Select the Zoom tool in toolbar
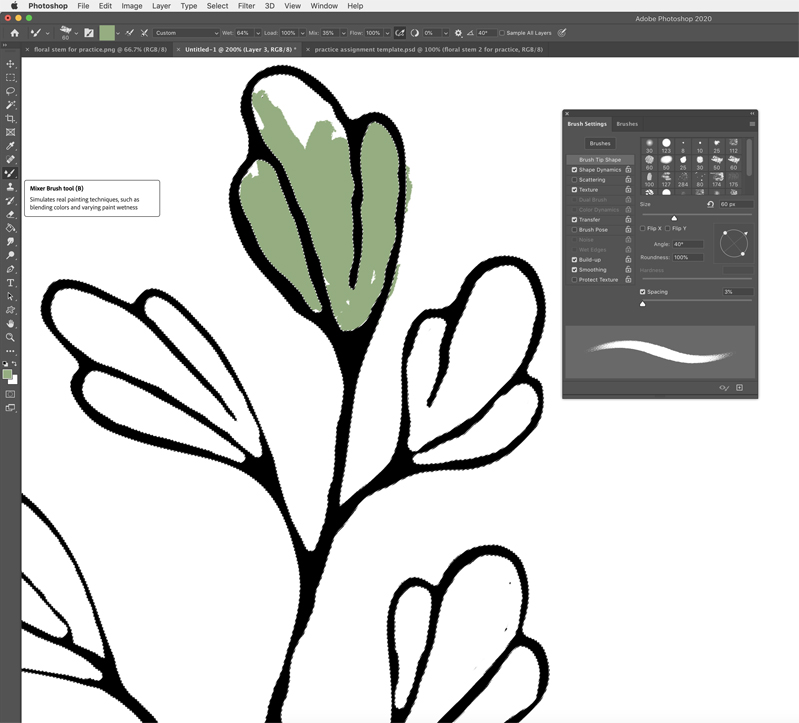 click(x=11, y=337)
